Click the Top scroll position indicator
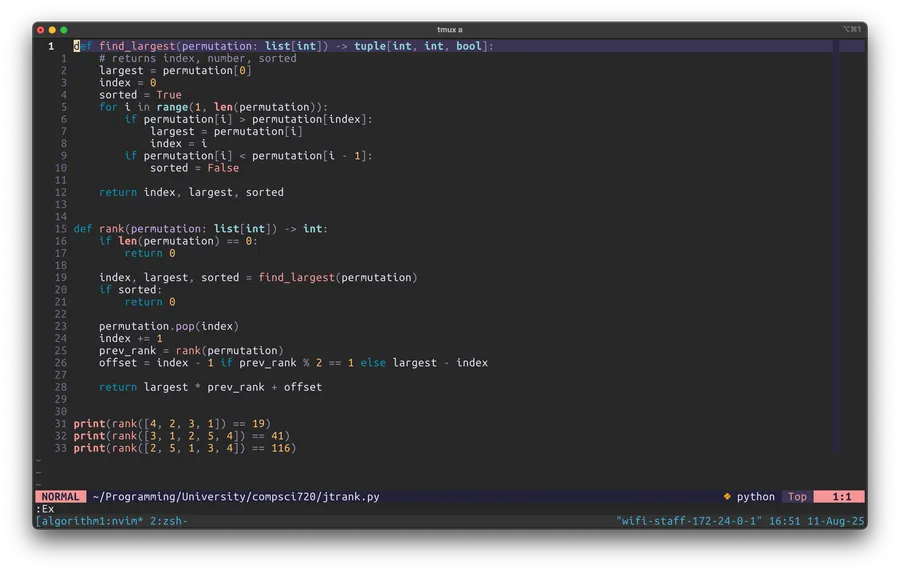 click(797, 497)
